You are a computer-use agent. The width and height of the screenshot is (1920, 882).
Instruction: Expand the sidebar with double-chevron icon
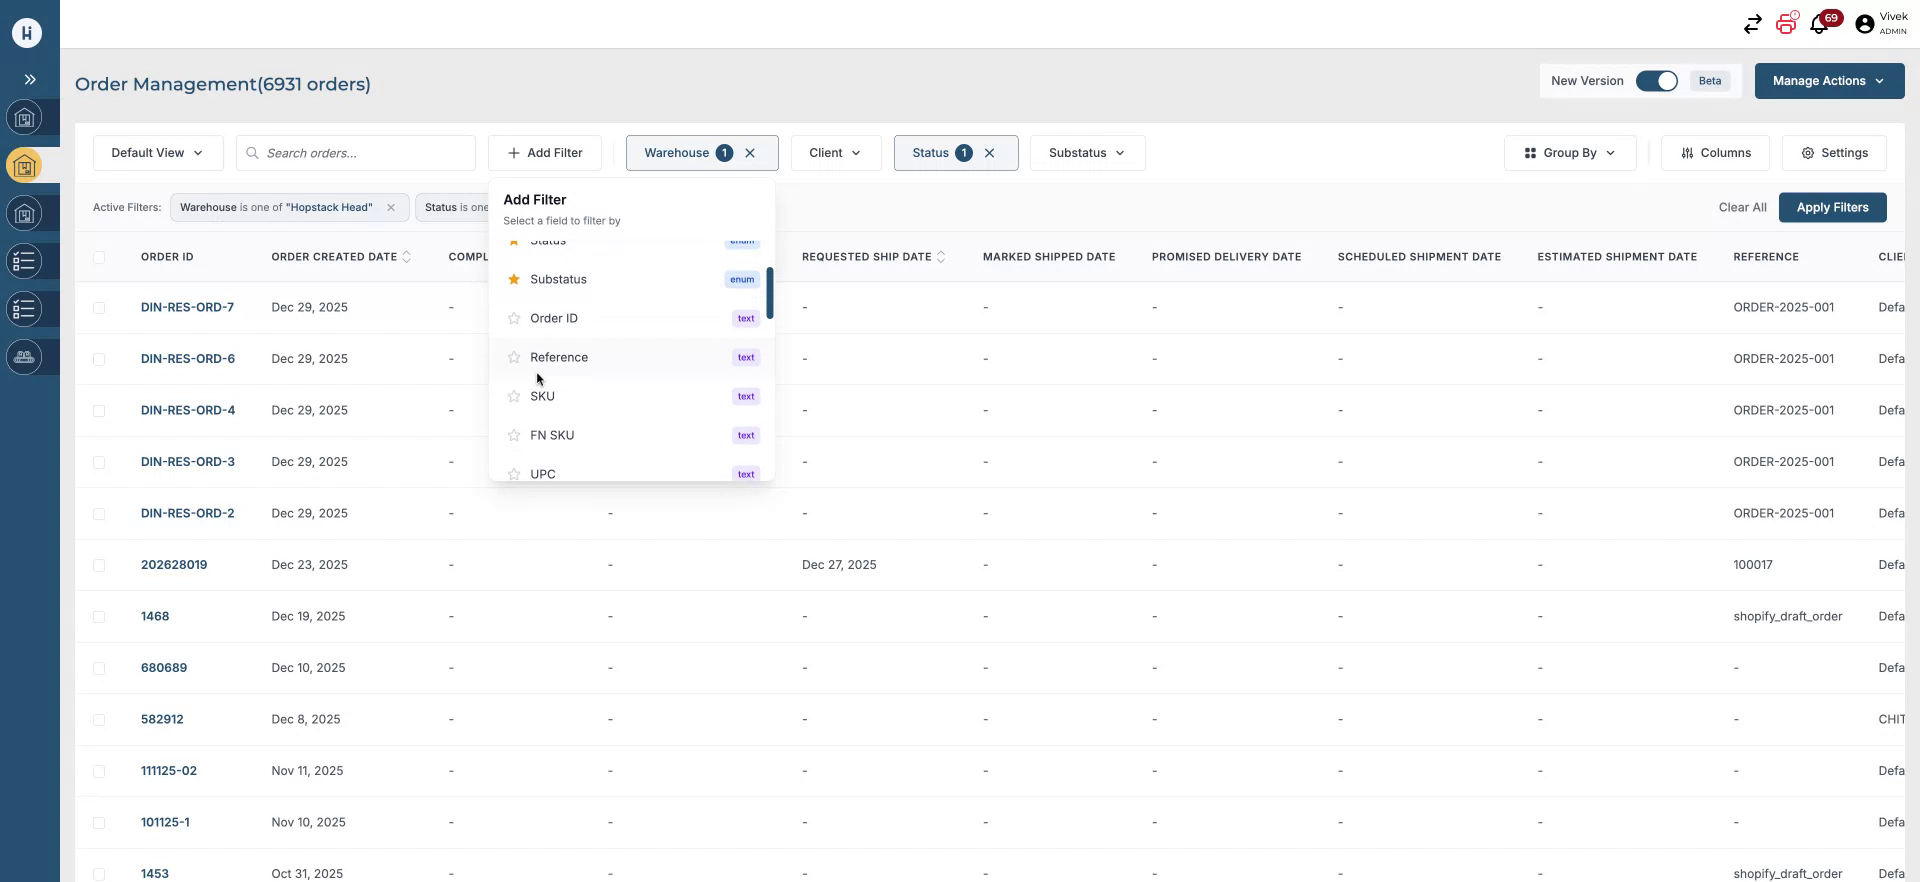pos(30,80)
